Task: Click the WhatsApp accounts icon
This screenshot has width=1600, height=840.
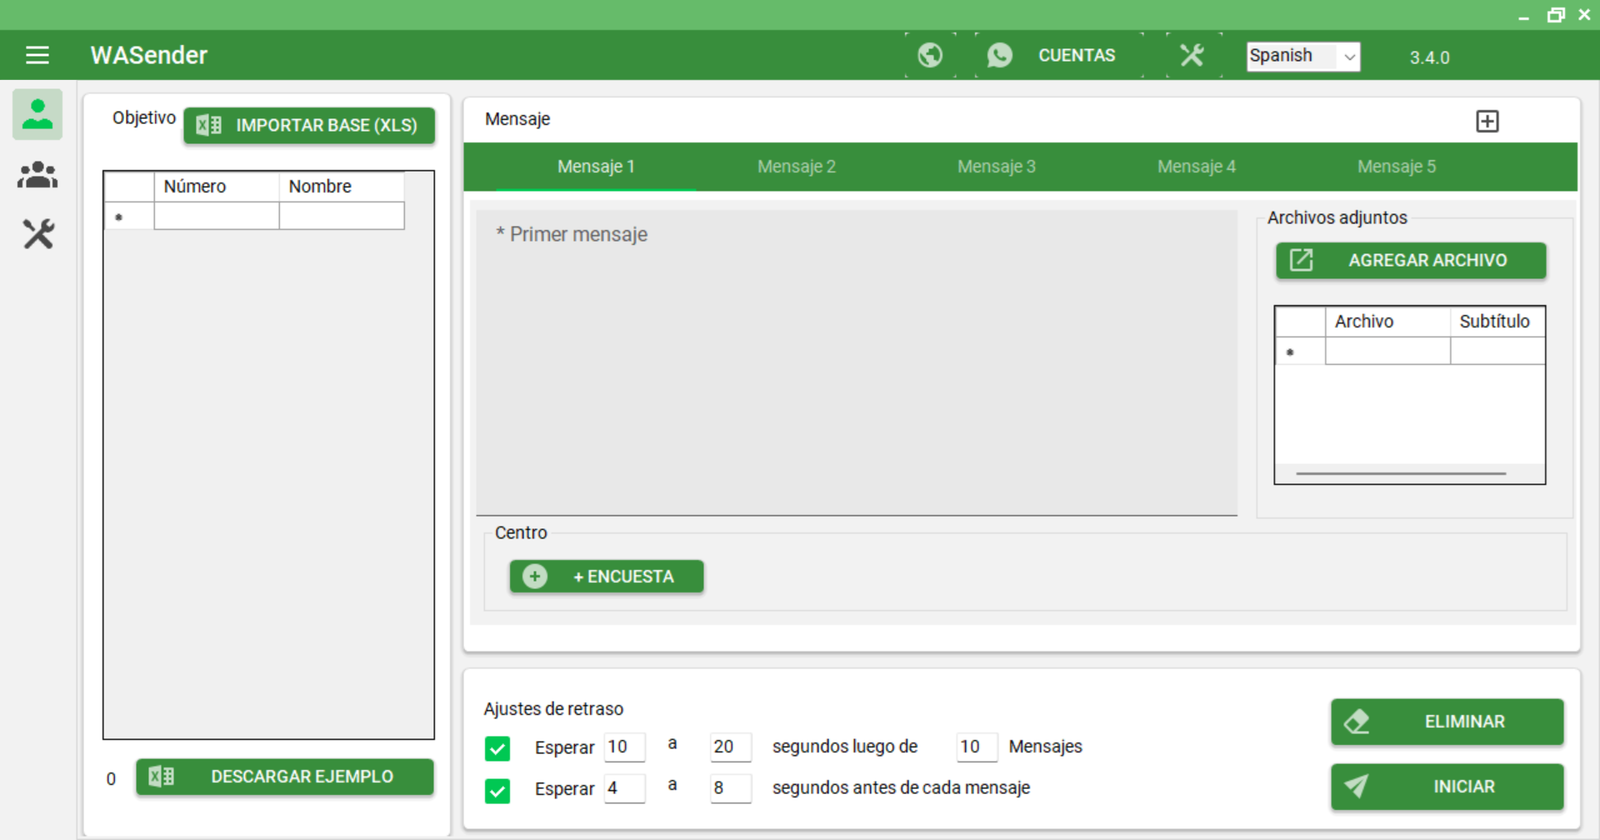Action: tap(999, 55)
